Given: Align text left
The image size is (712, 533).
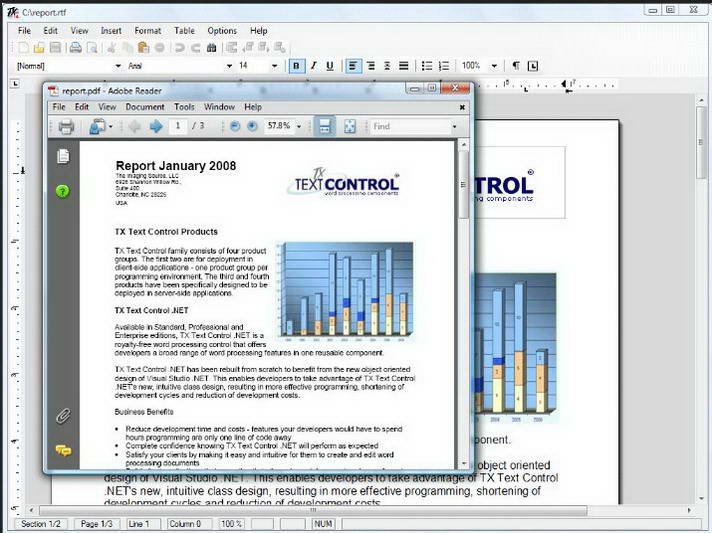Looking at the screenshot, I should [353, 66].
